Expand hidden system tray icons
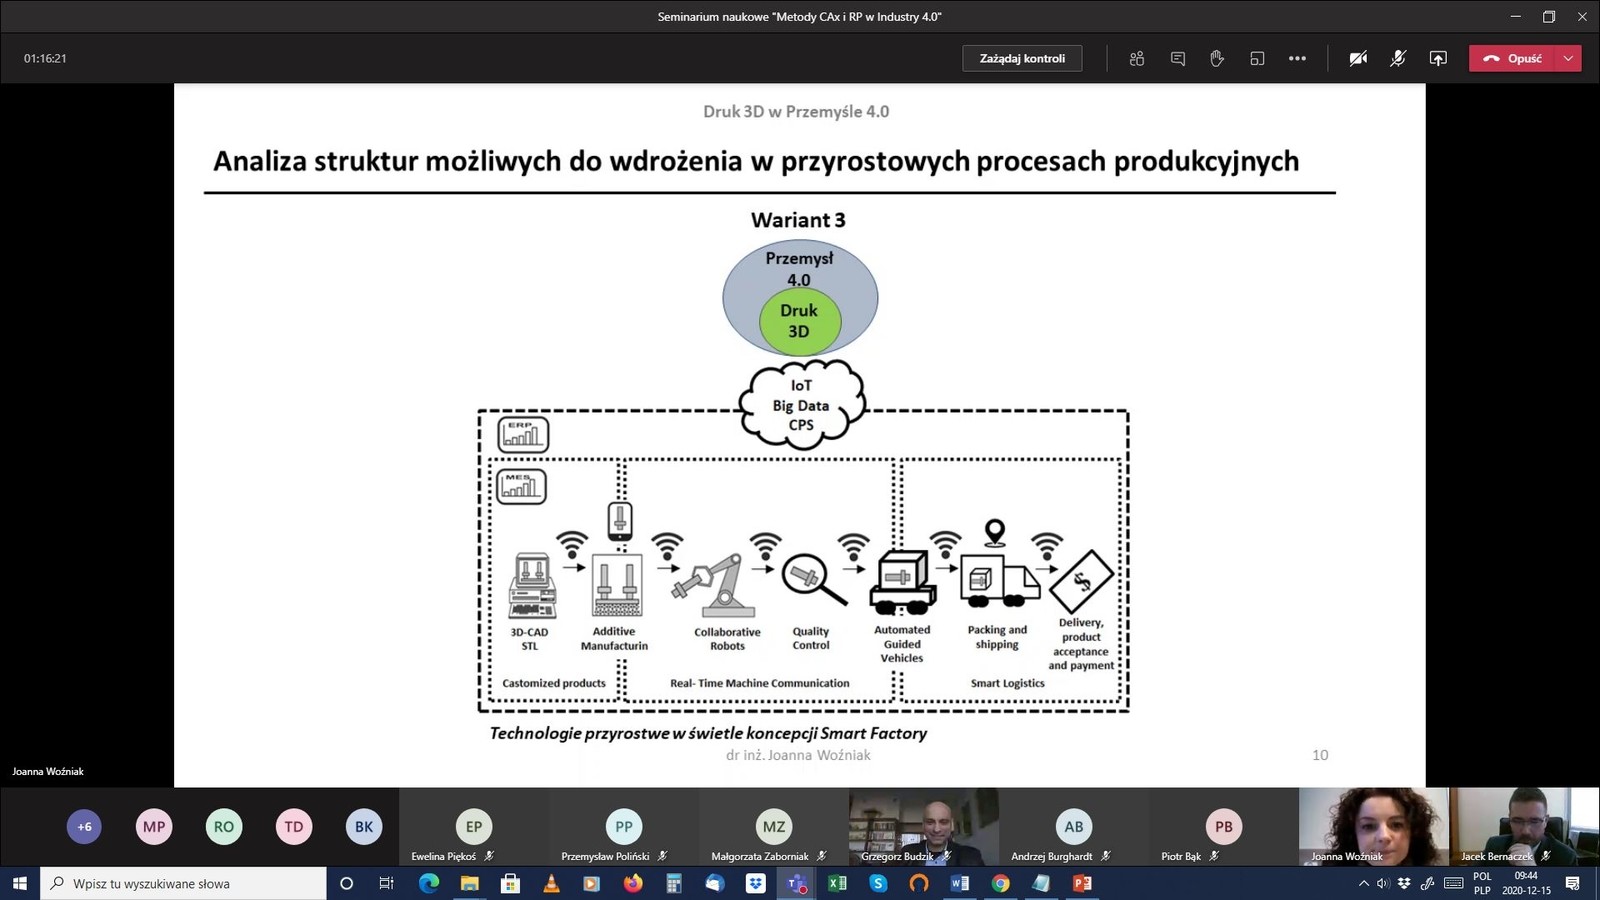This screenshot has width=1600, height=900. pyautogui.click(x=1363, y=883)
